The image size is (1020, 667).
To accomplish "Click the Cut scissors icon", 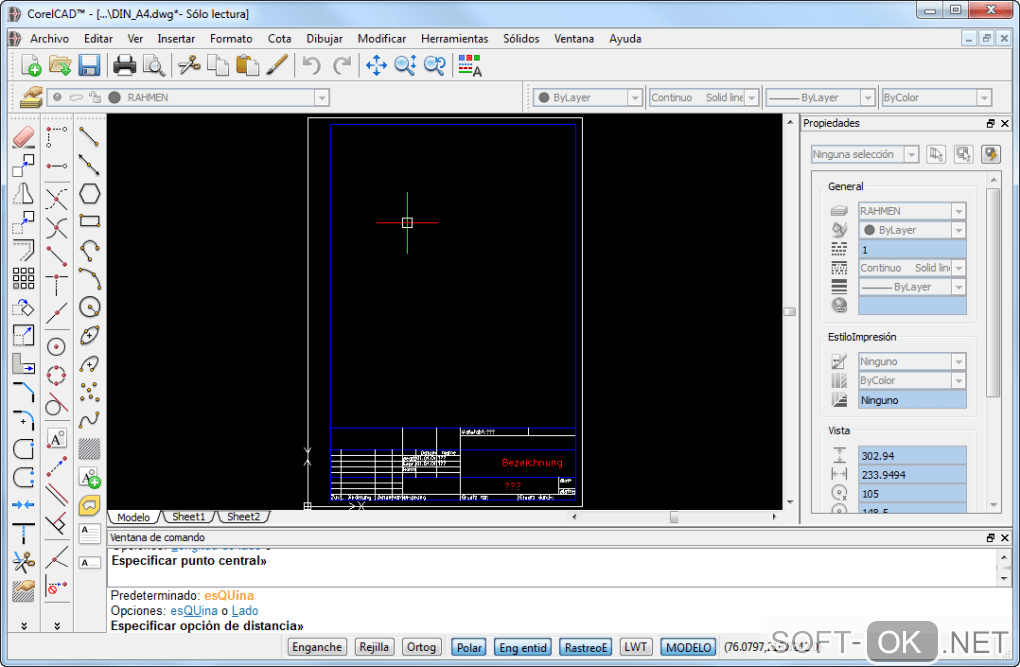I will 188,66.
